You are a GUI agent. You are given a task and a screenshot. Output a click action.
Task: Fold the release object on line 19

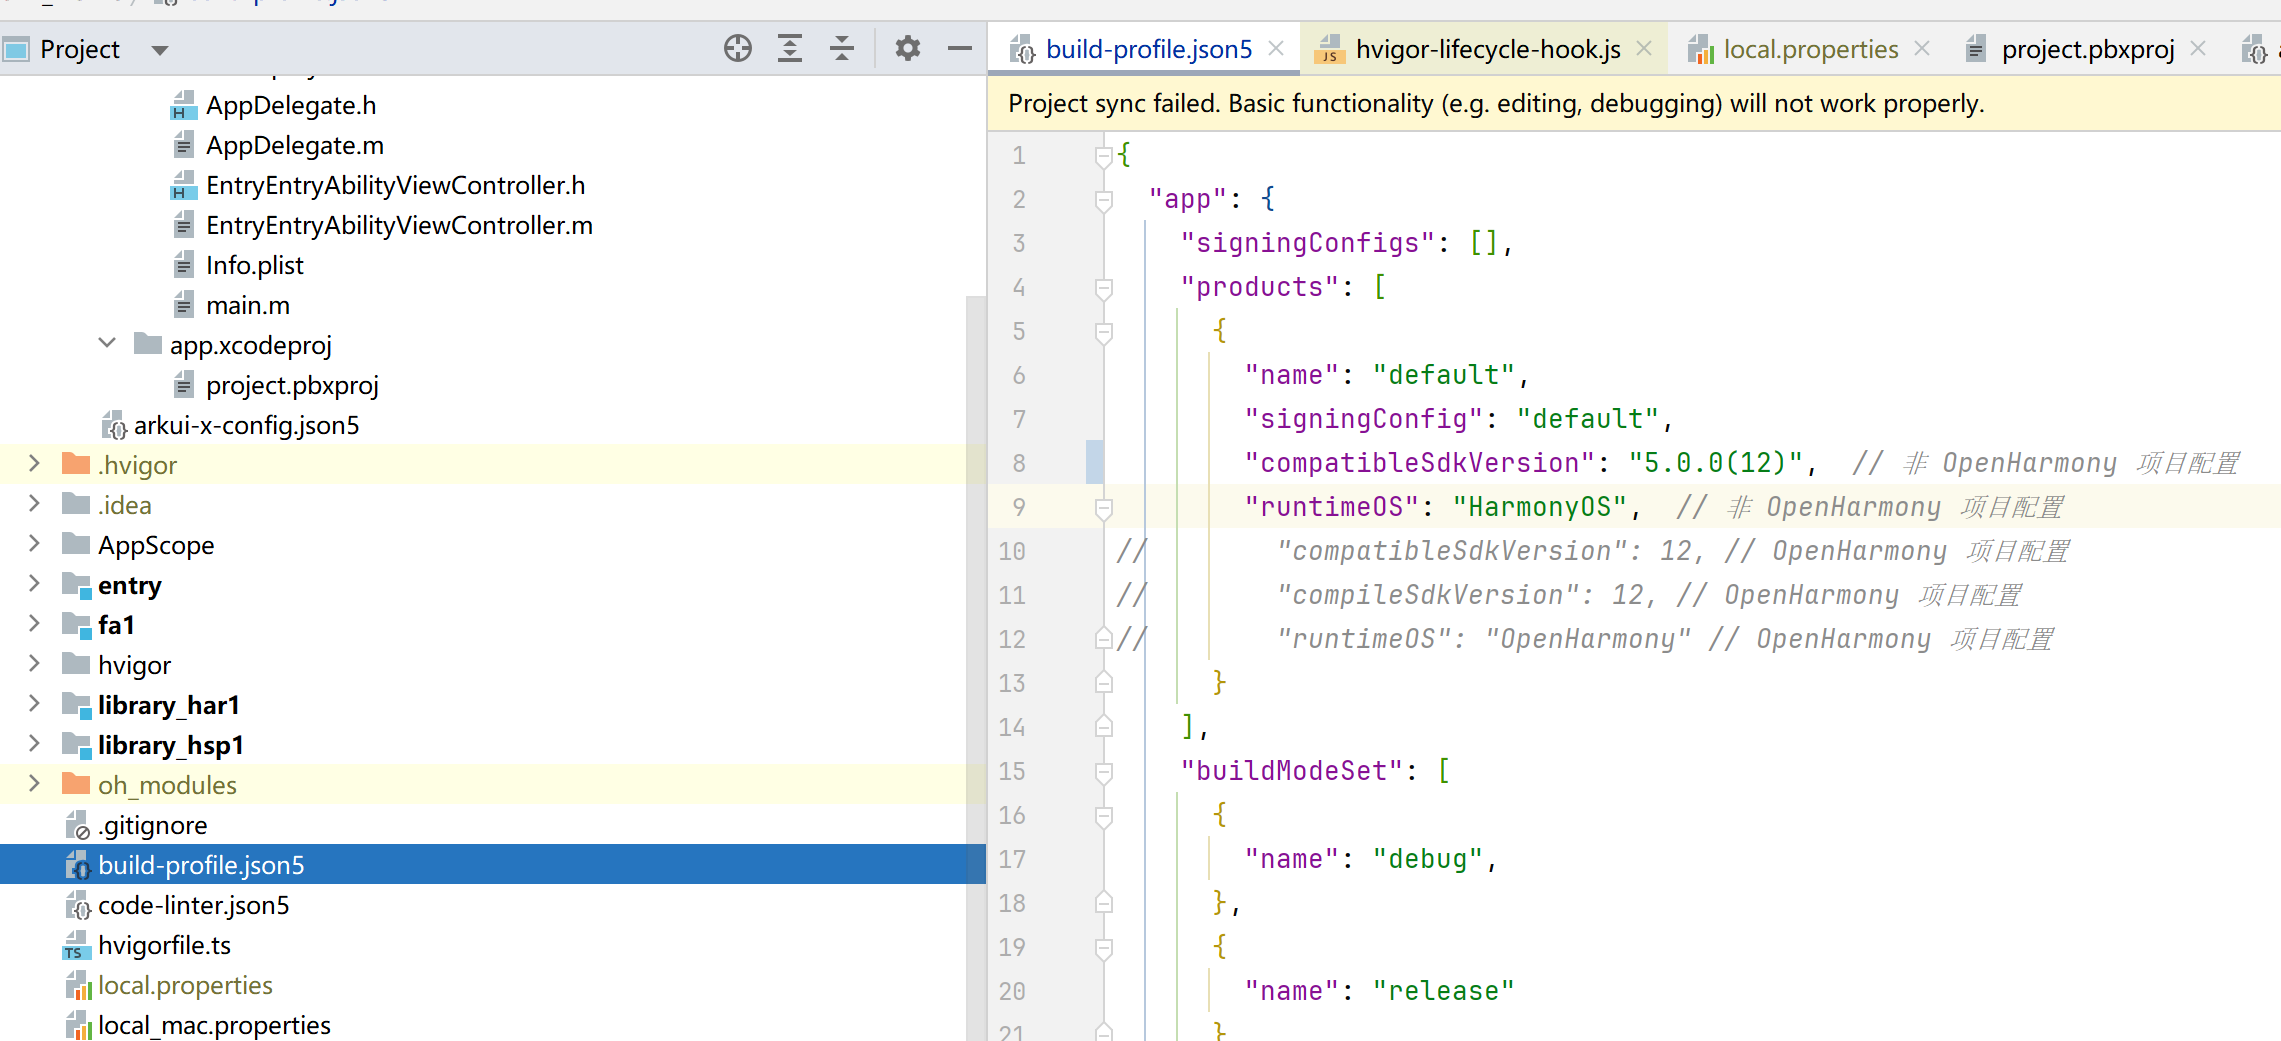tap(1103, 948)
